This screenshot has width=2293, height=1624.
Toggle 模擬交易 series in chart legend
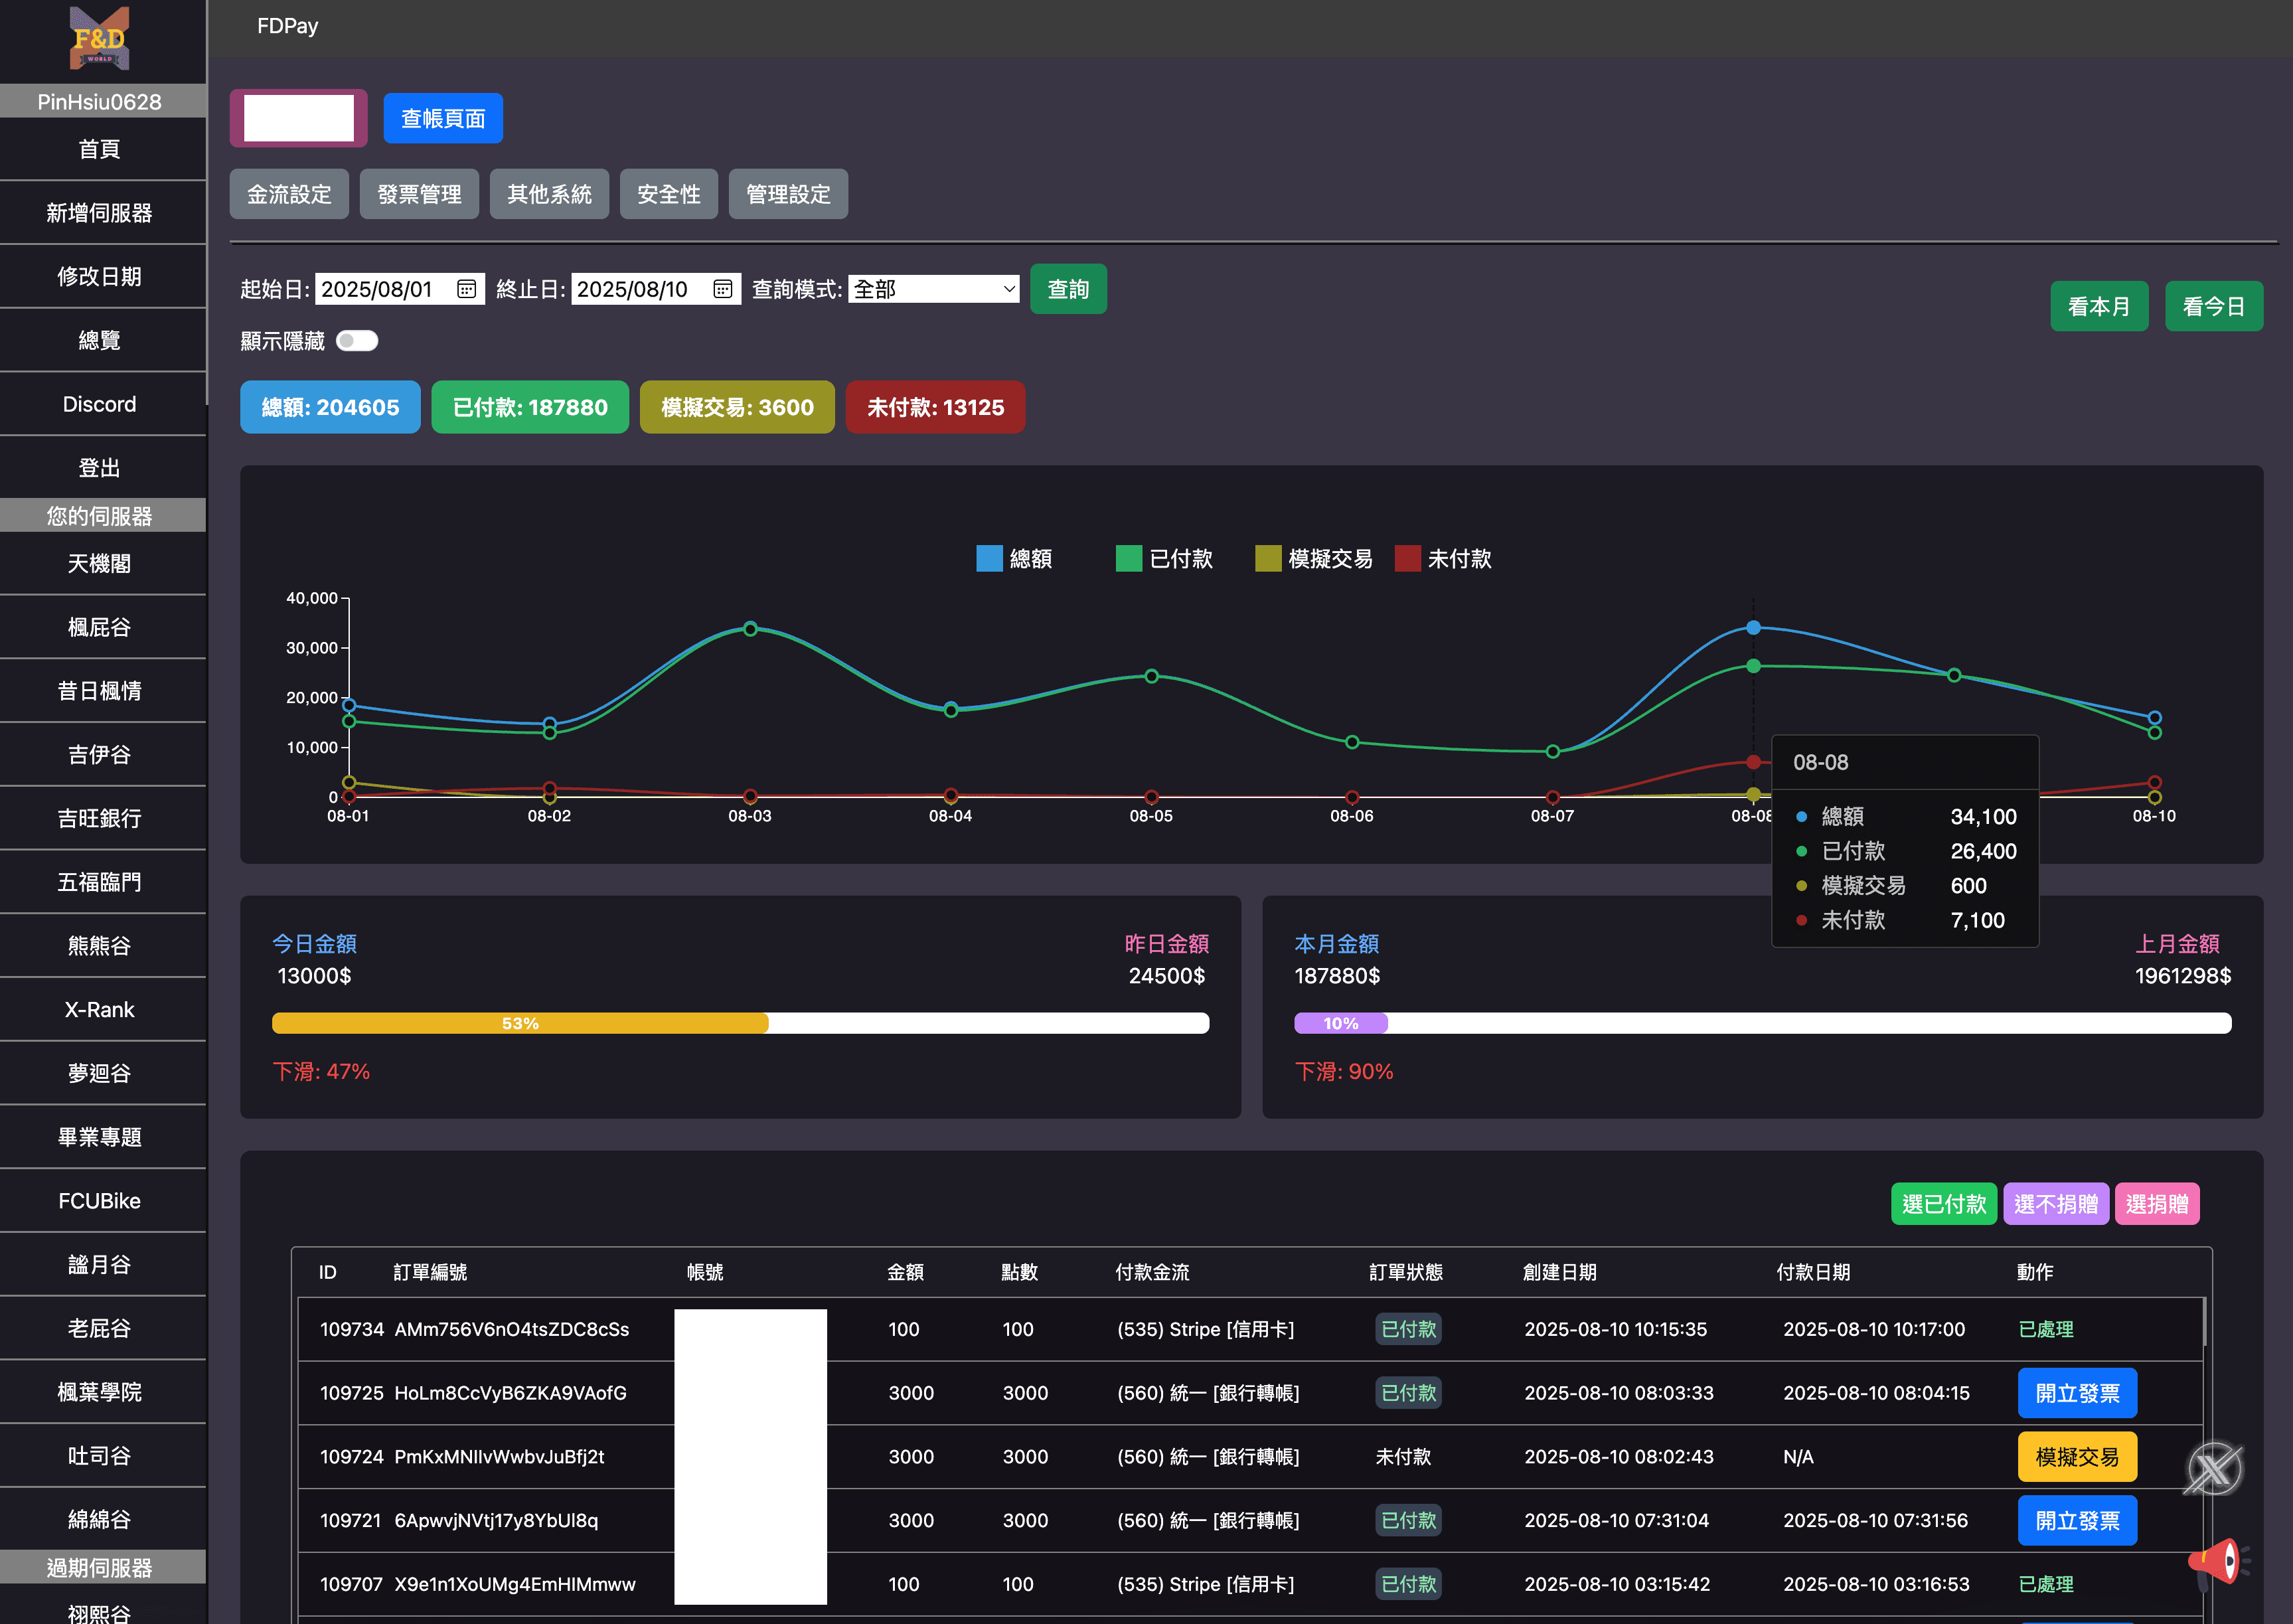coord(1314,558)
